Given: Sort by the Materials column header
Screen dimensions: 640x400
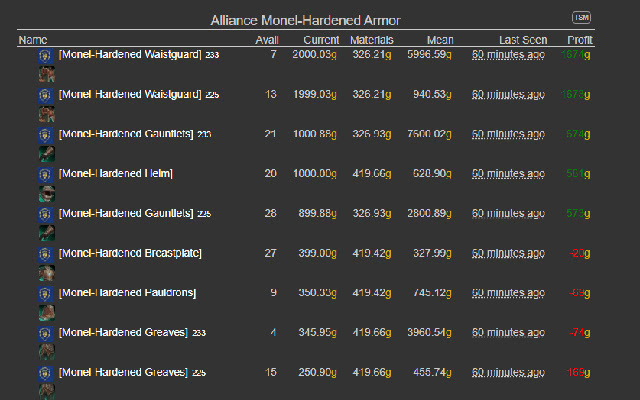Looking at the screenshot, I should 372,40.
